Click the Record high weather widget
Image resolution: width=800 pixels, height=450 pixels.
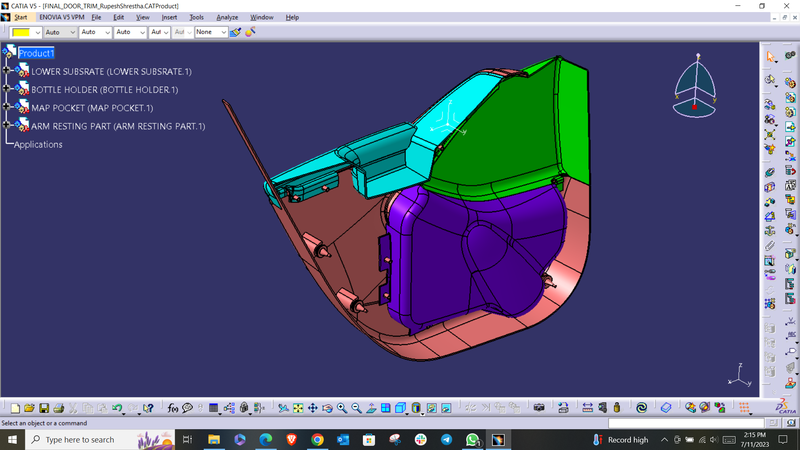click(x=620, y=440)
